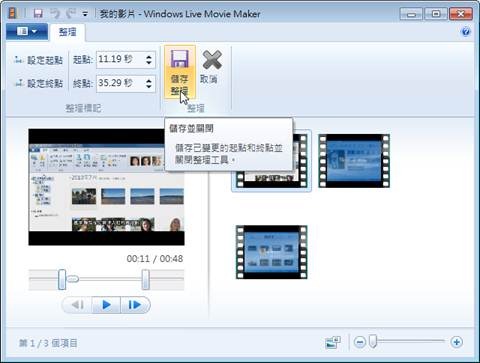Increase end point with up stepper arrow

pyautogui.click(x=149, y=80)
